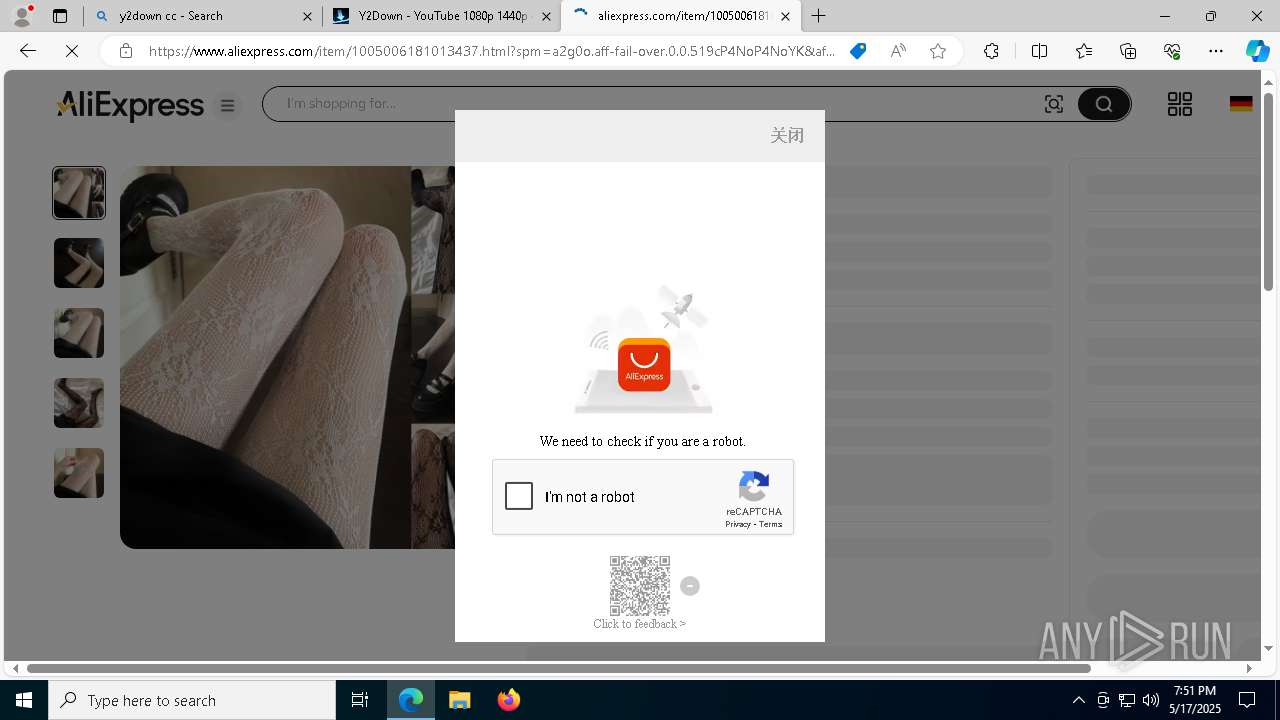Screen dimensions: 1280x720
Task: Open the QR app download icon
Action: pos(1180,104)
